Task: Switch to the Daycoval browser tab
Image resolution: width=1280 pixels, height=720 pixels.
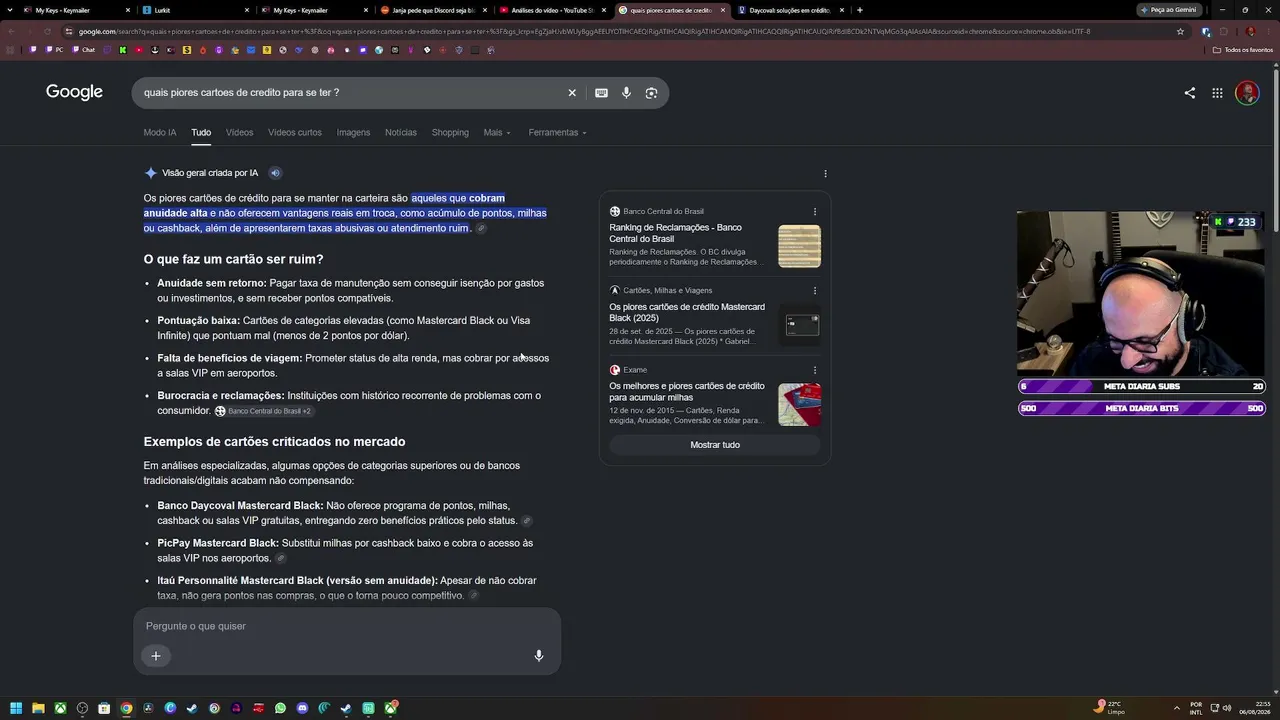Action: coord(790,10)
